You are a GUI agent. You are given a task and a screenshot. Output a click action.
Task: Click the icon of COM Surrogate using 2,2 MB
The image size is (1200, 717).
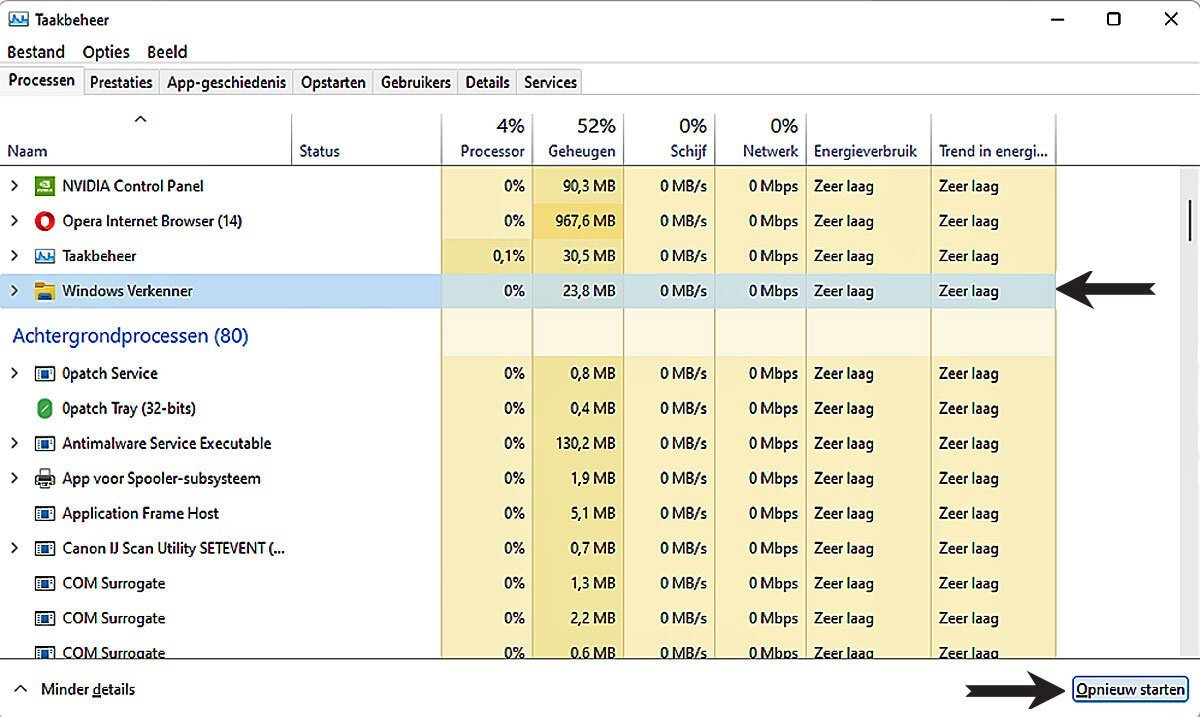[x=44, y=619]
